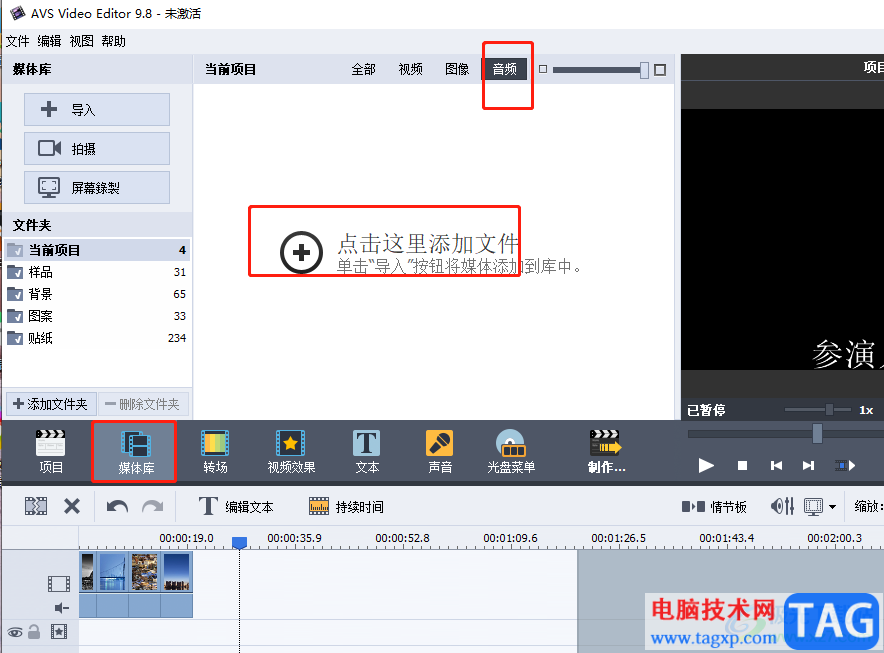Image resolution: width=884 pixels, height=653 pixels.
Task: Toggle timeline track visibility eye icon
Action: 15,632
